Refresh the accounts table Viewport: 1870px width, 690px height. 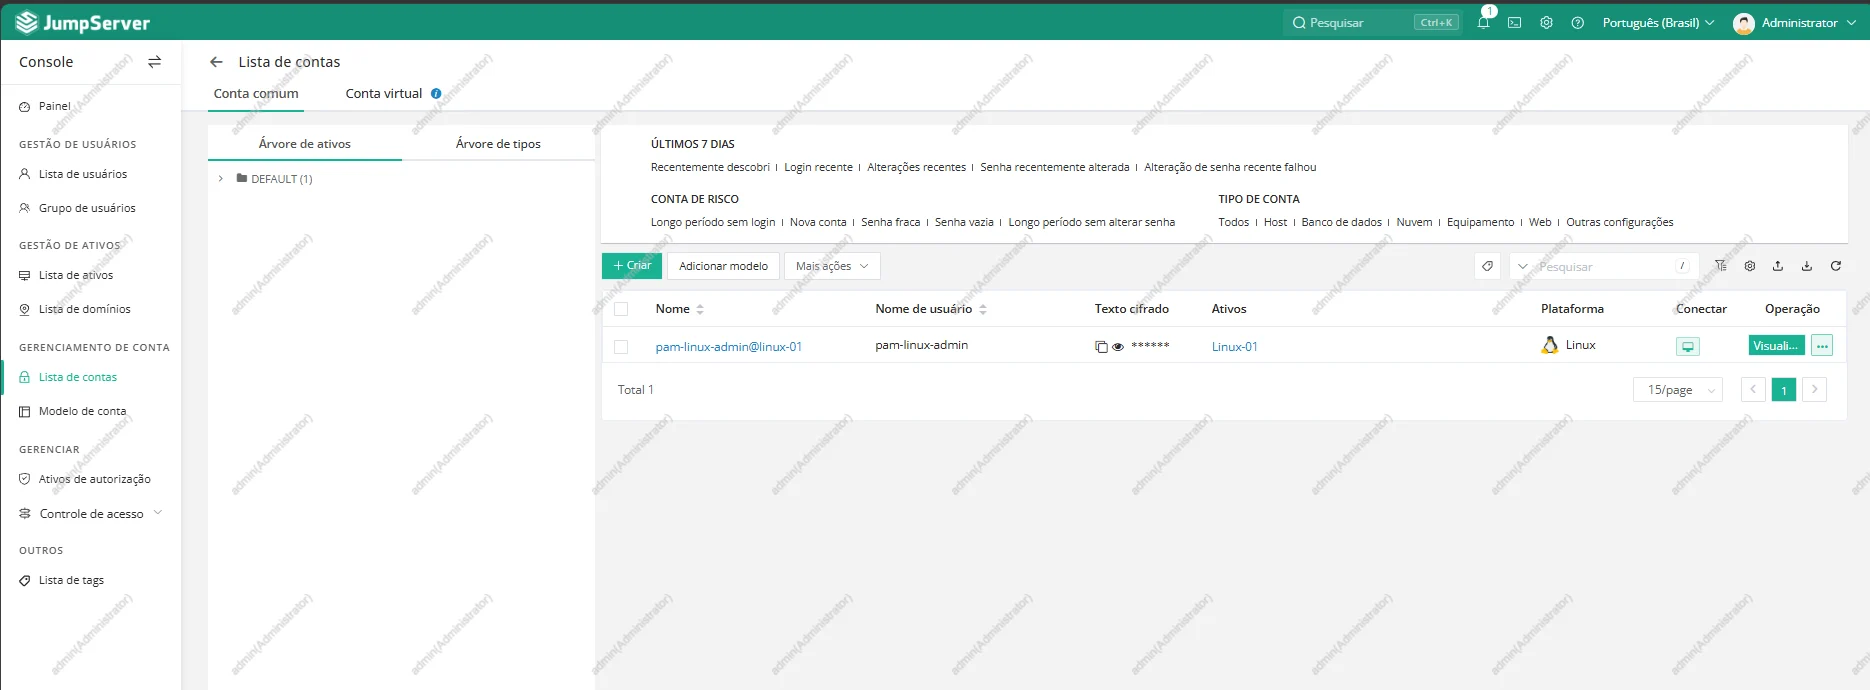tap(1836, 266)
